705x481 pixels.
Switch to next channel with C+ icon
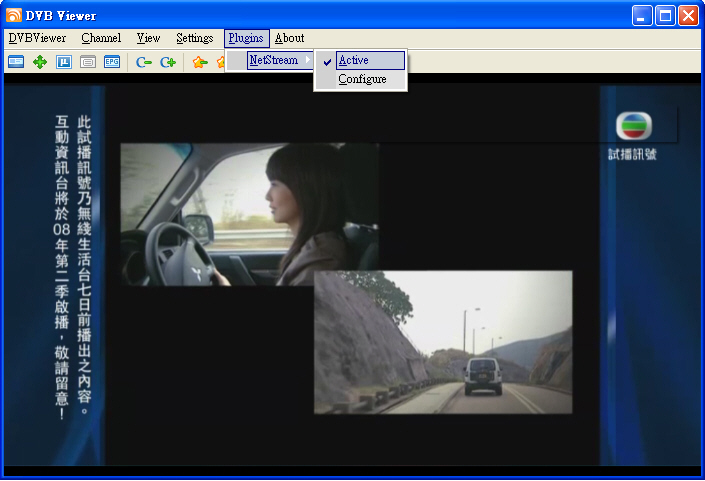(x=168, y=62)
